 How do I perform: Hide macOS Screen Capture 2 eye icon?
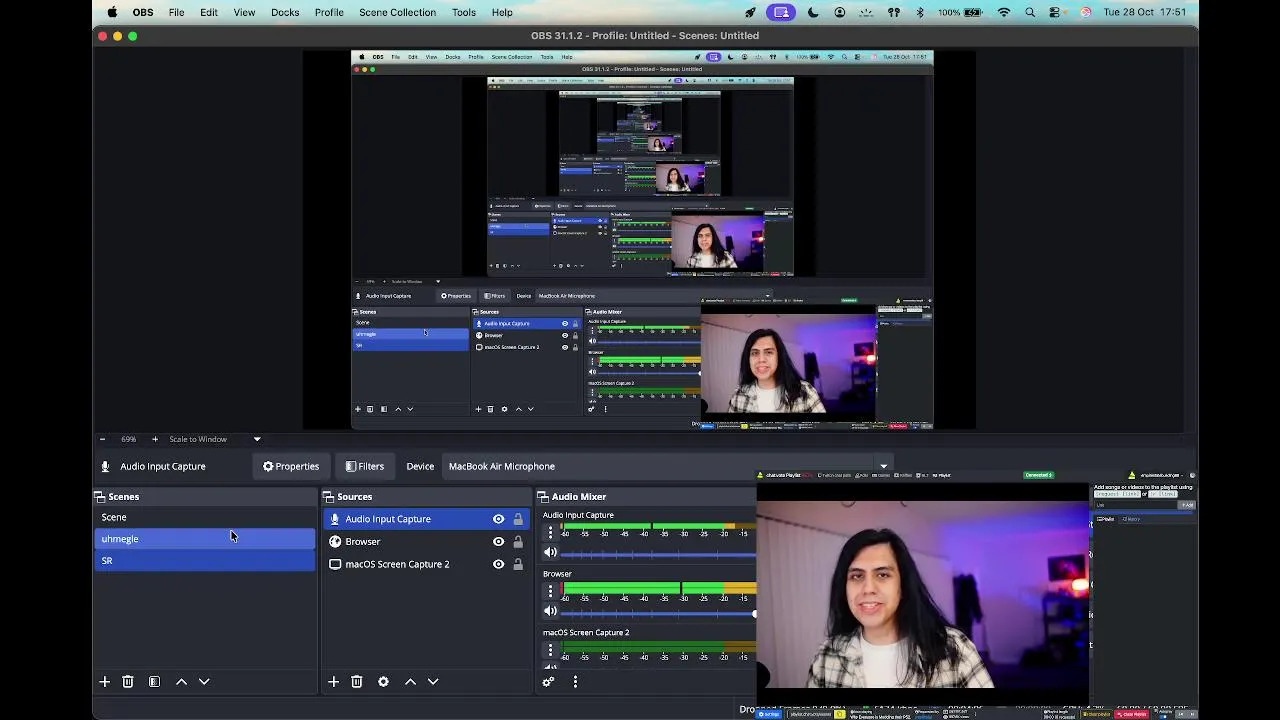coord(498,564)
